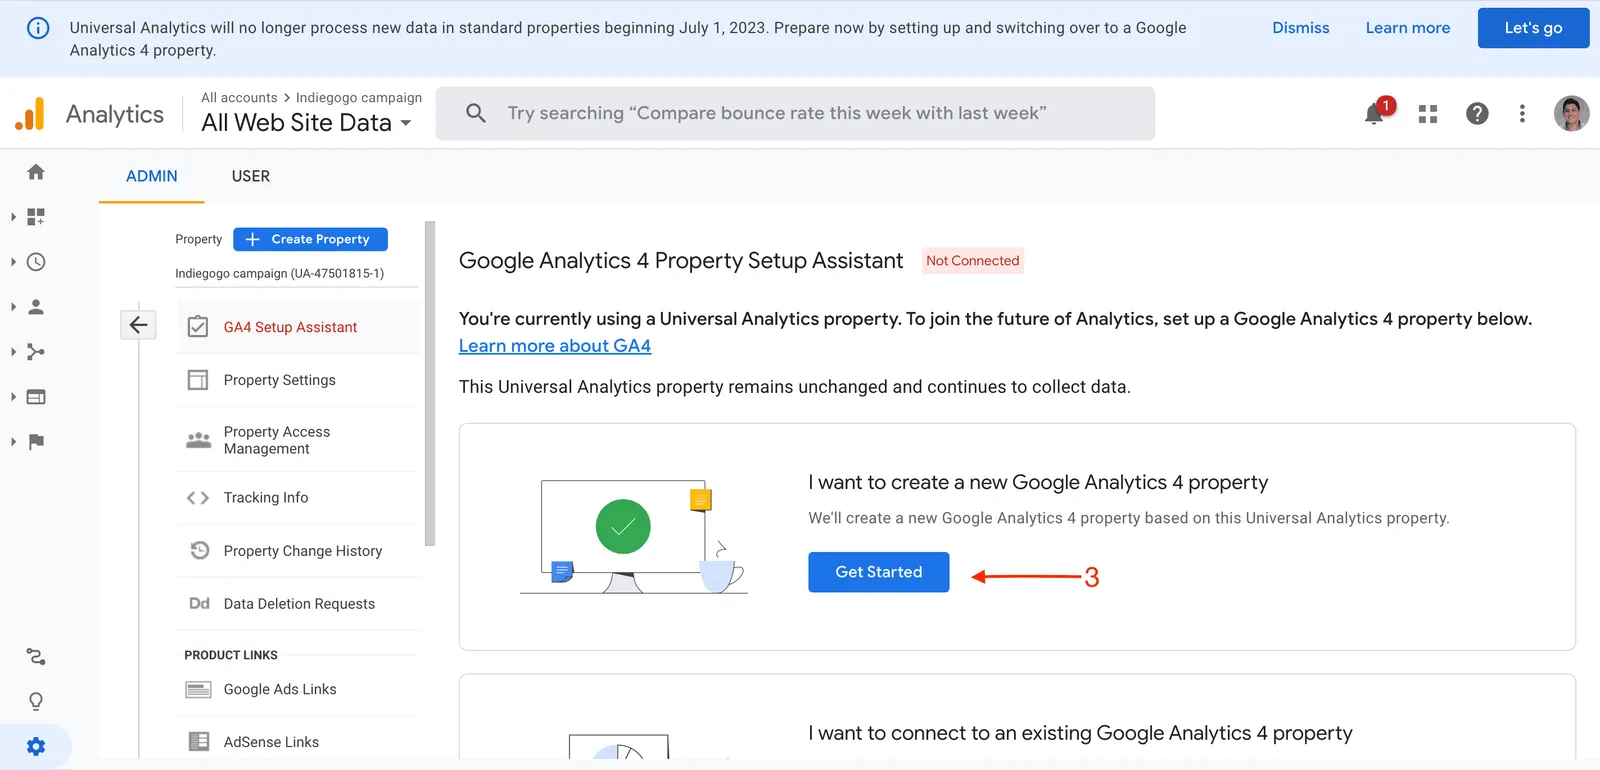The width and height of the screenshot is (1600, 770).
Task: Open the Customization dashboards icon
Action: coord(36,217)
